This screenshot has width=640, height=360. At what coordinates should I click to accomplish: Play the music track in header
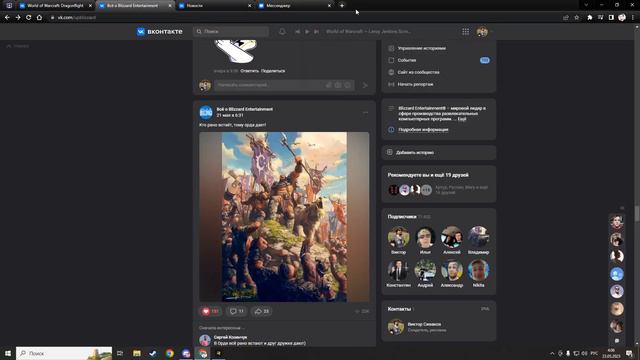tap(307, 31)
